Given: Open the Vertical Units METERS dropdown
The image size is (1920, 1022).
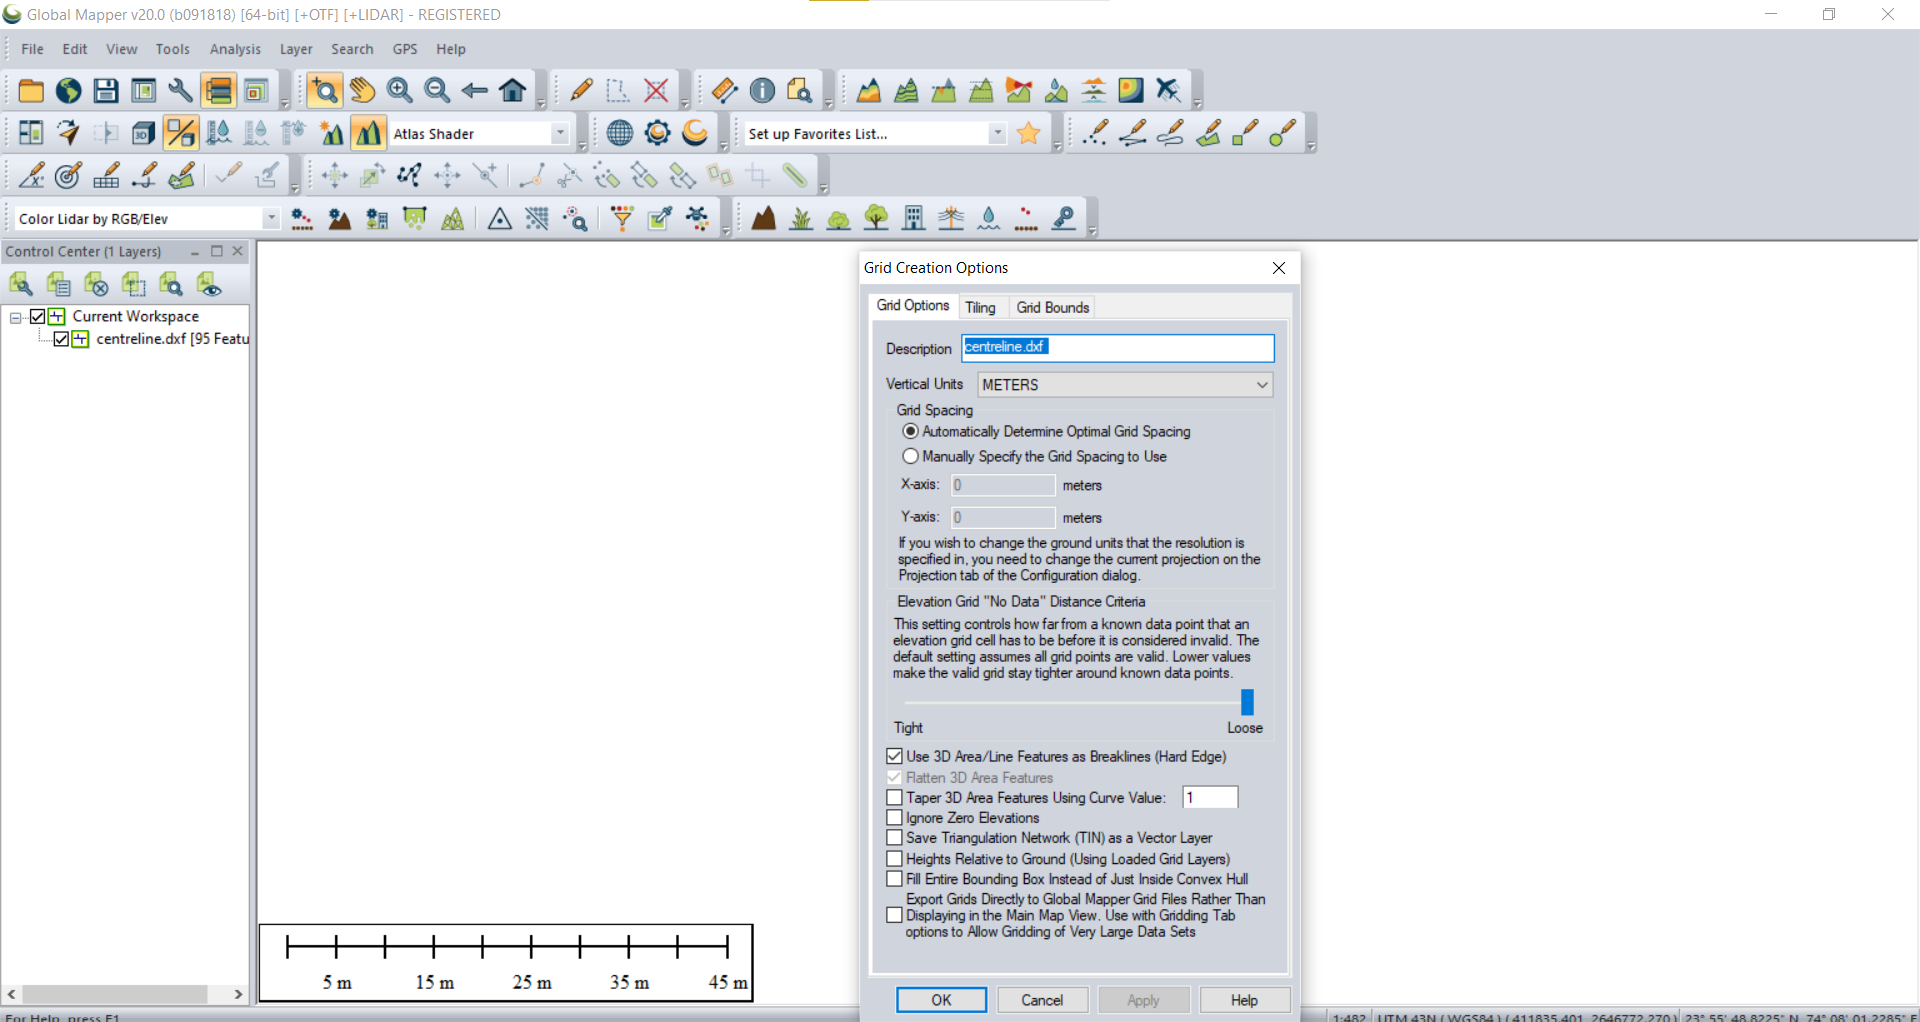Looking at the screenshot, I should [1125, 385].
